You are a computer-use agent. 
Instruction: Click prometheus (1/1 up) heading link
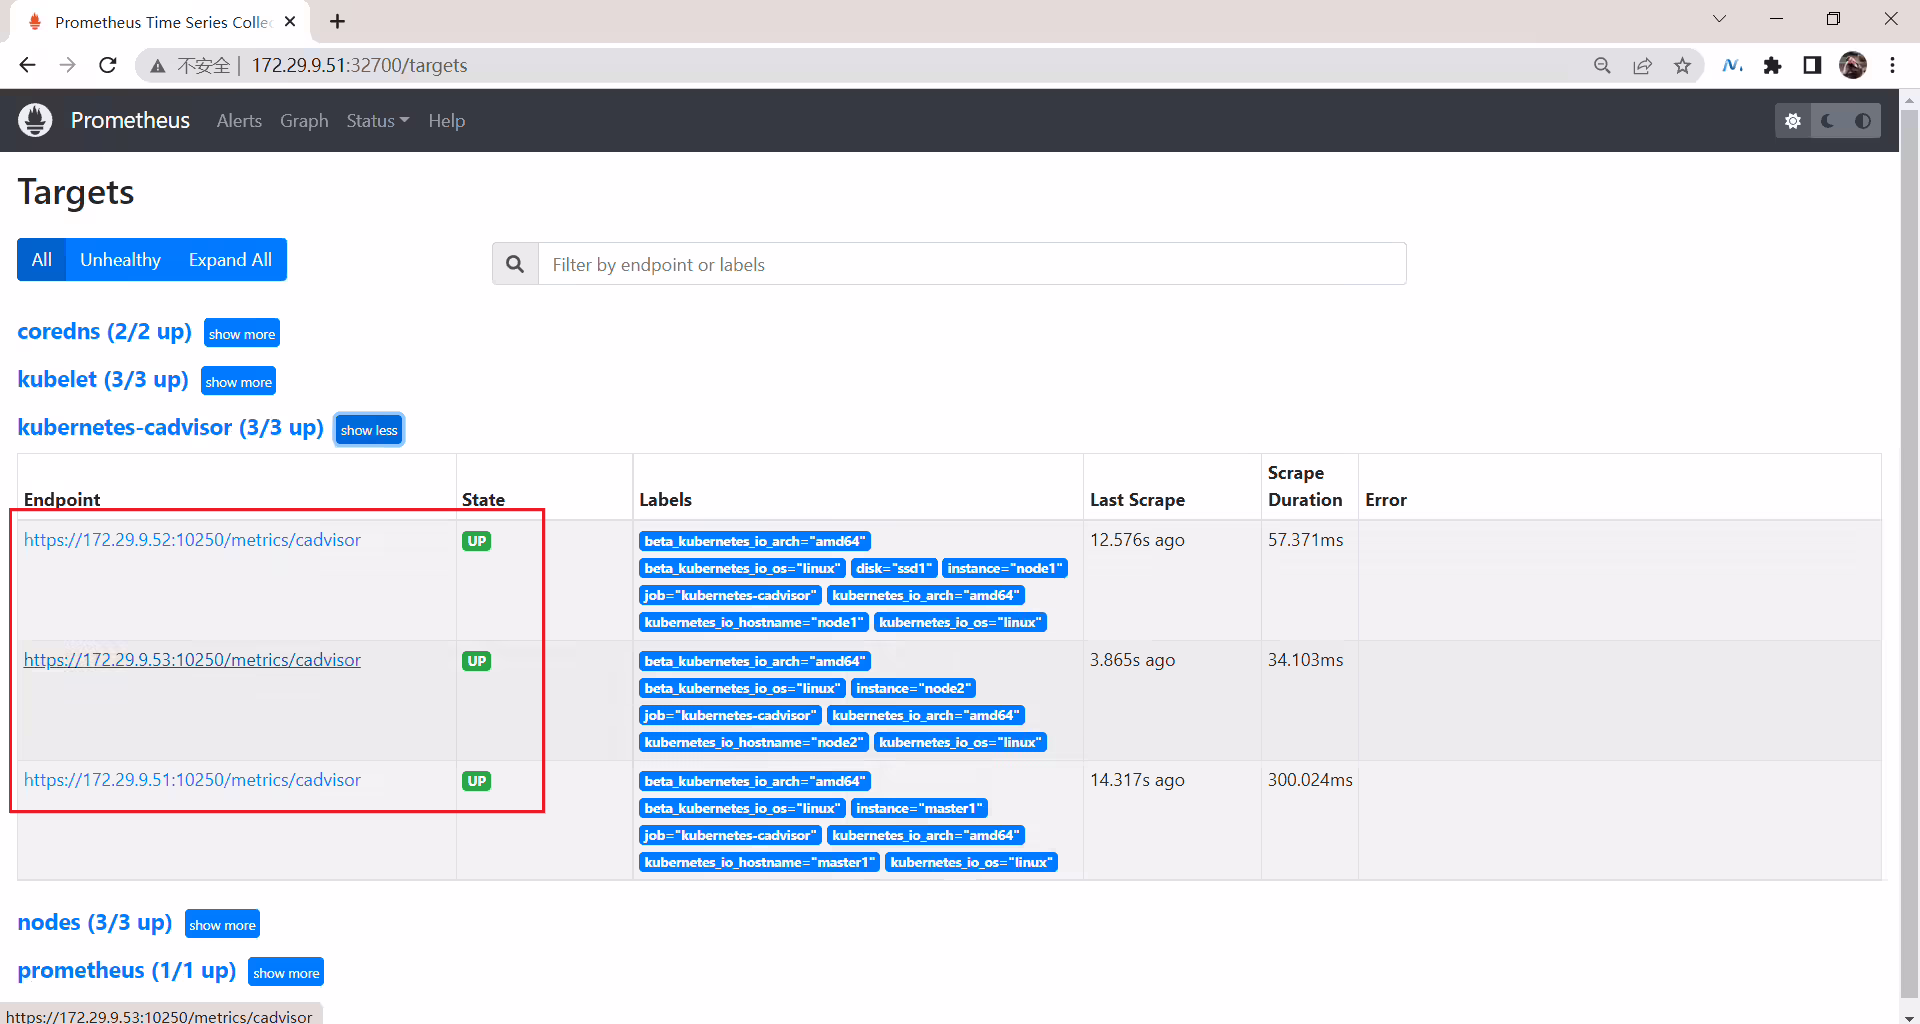(127, 970)
